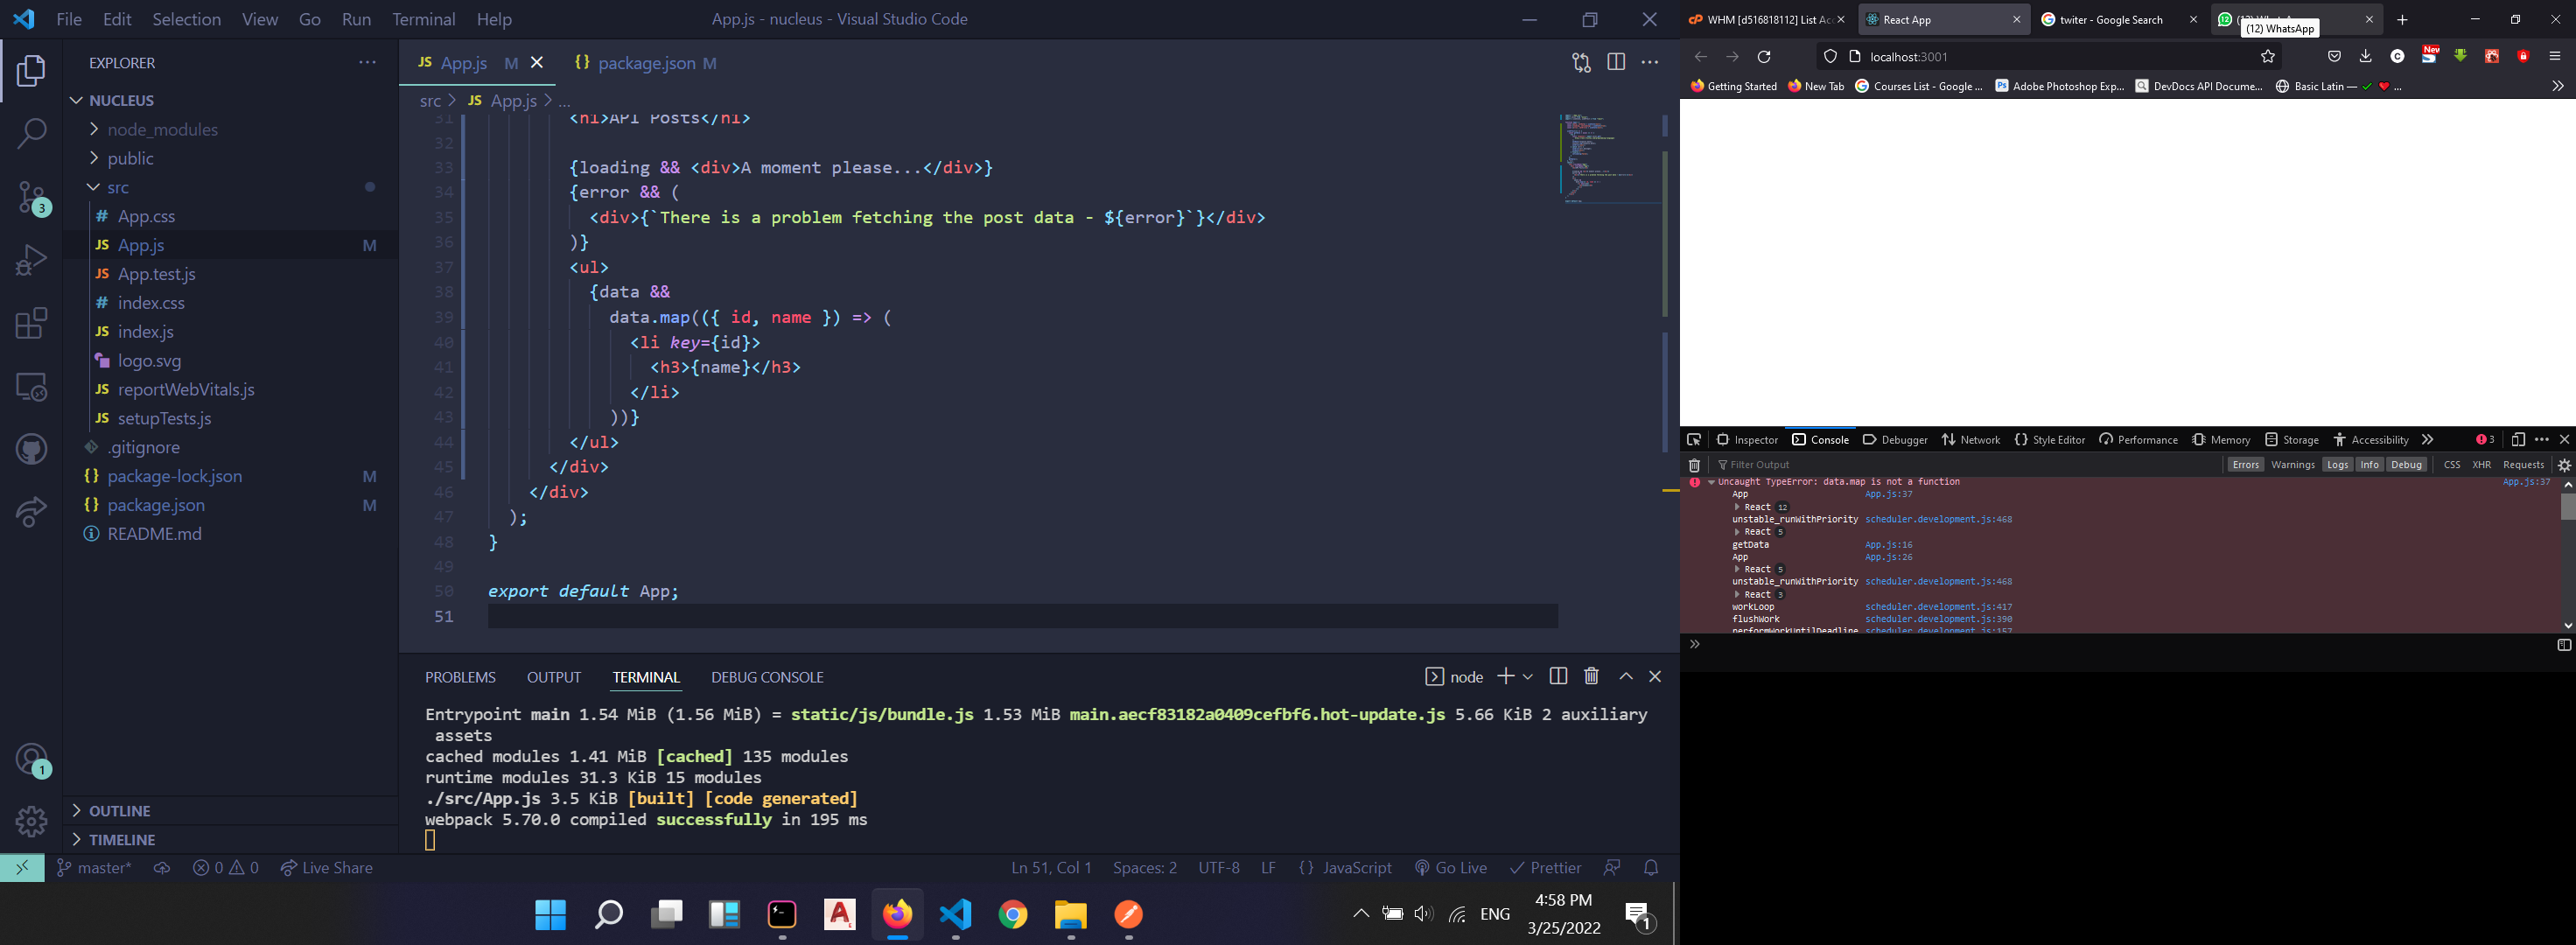The width and height of the screenshot is (2576, 945).
Task: Open App.js file in Explorer
Action: point(141,243)
